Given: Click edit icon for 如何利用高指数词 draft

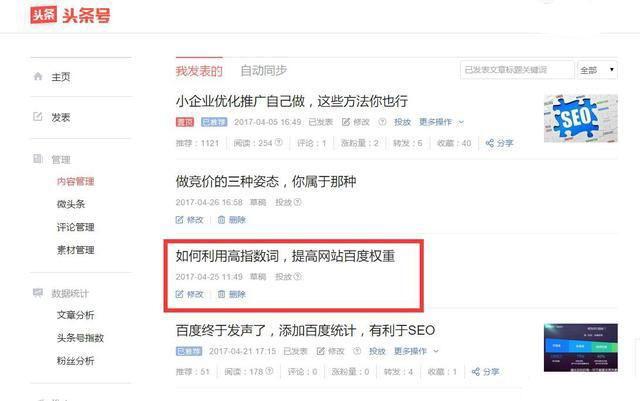Looking at the screenshot, I should pos(179,294).
